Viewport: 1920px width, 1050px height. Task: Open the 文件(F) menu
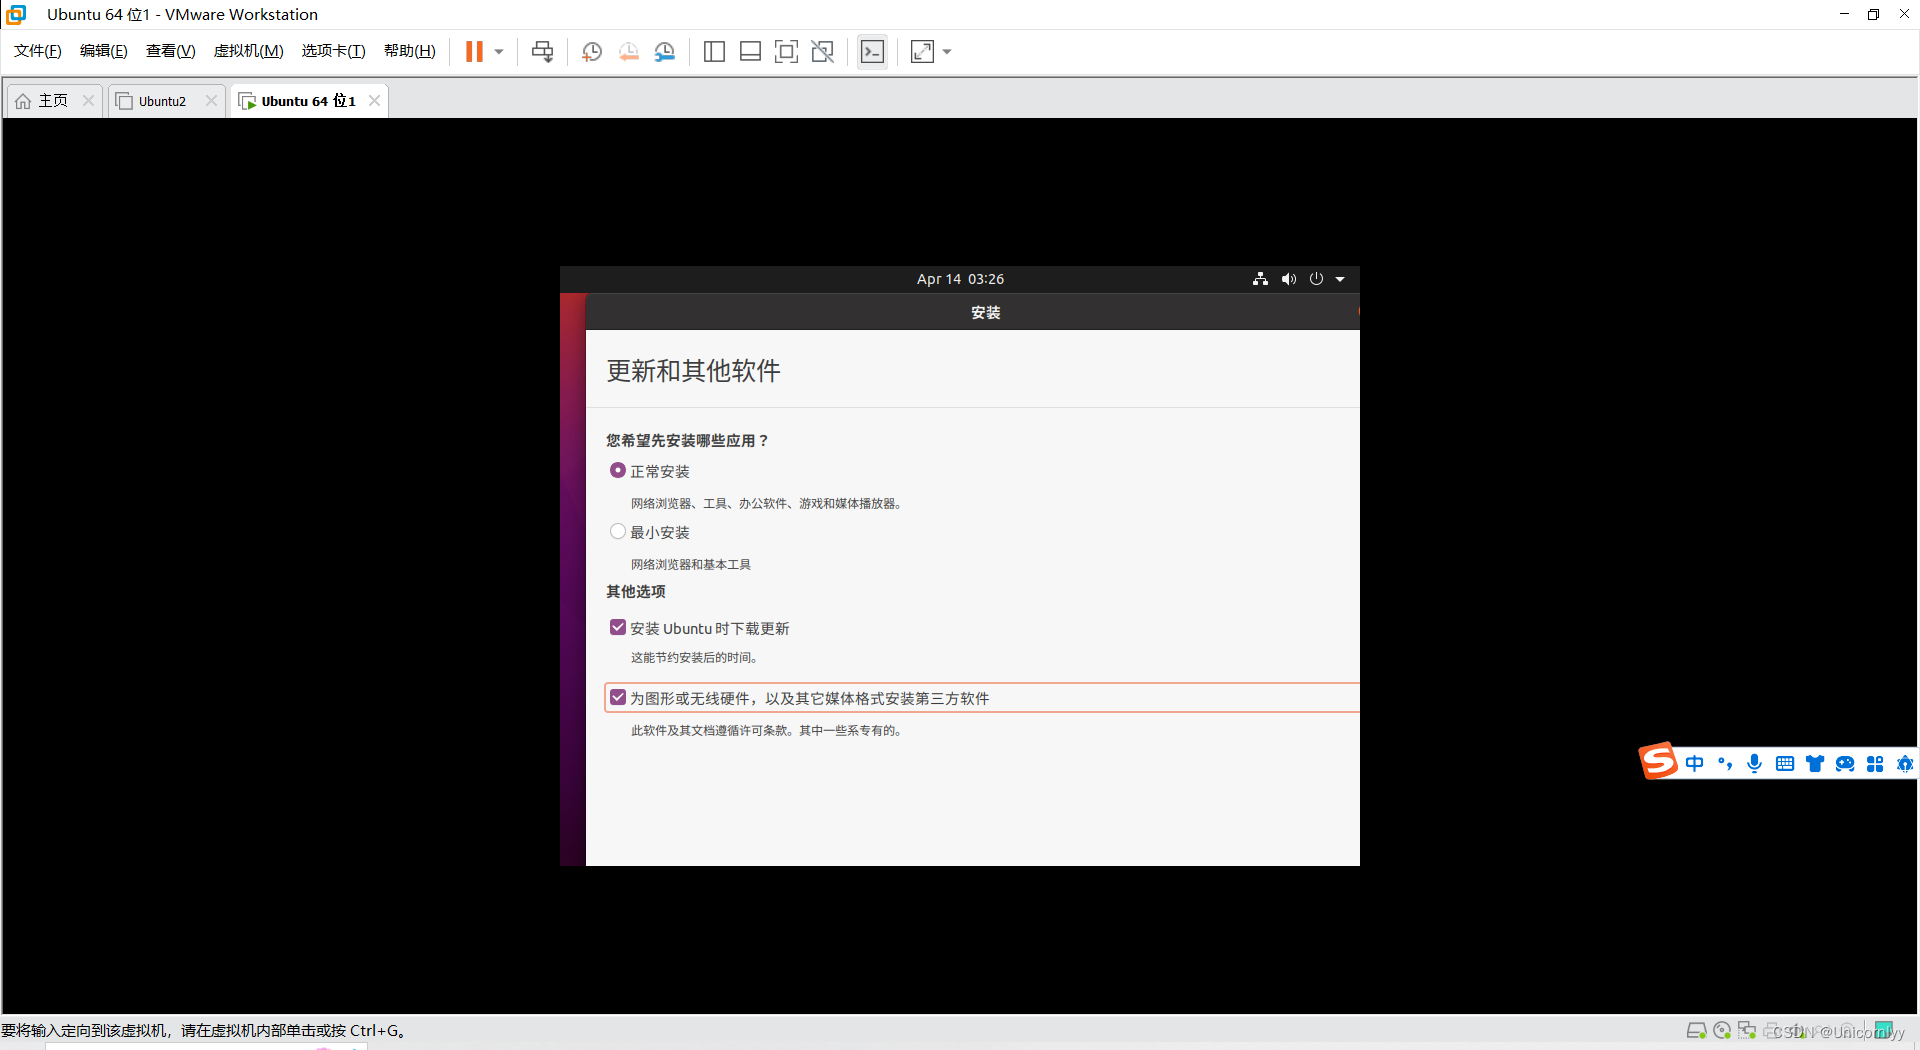click(38, 51)
